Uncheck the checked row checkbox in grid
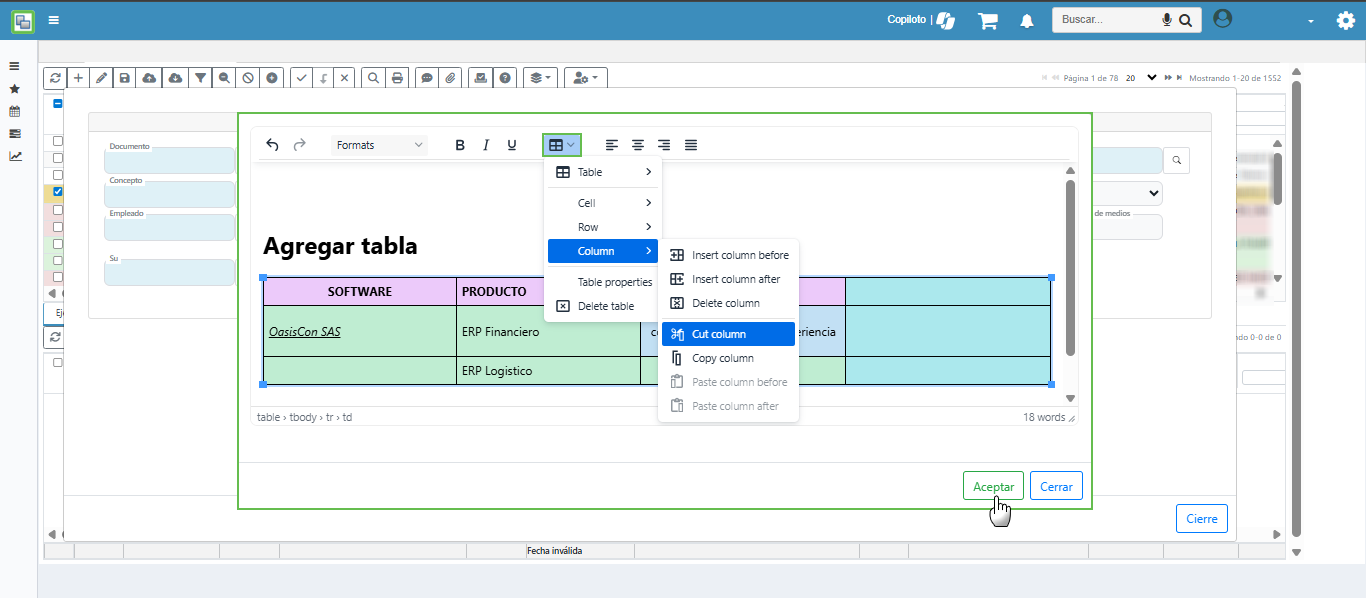1366x598 pixels. coord(58,192)
